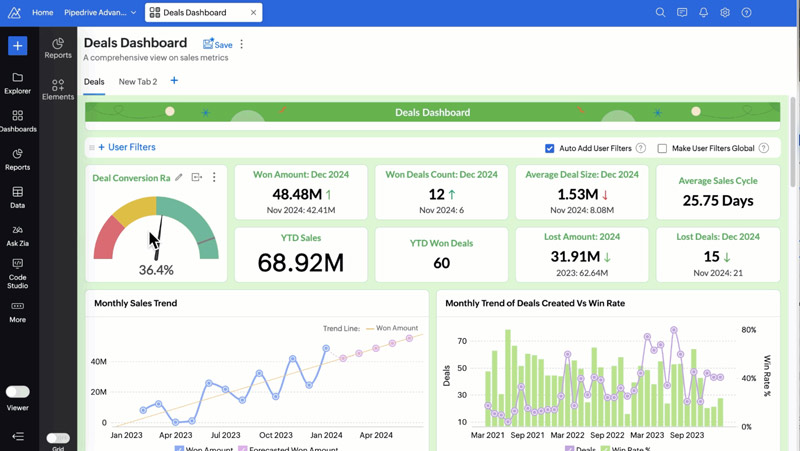The width and height of the screenshot is (800, 451).
Task: Open the three-dot menu beside Save
Action: tap(242, 44)
